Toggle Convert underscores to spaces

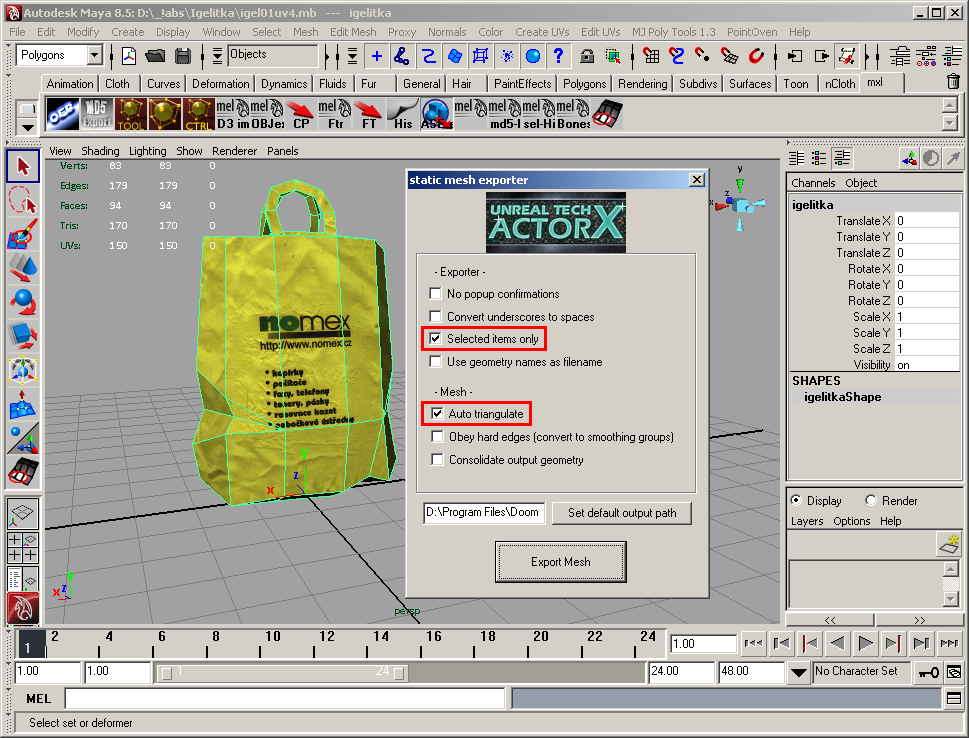(436, 316)
